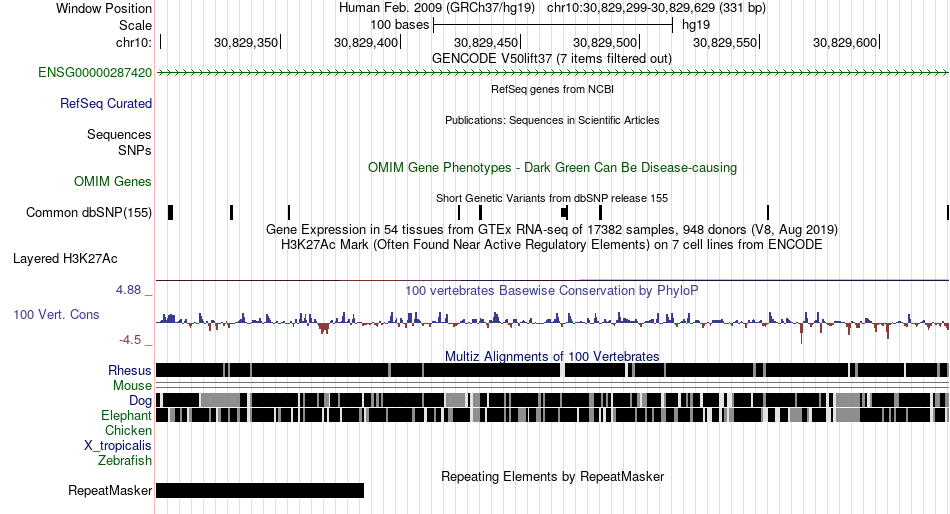Image resolution: width=950 pixels, height=514 pixels.
Task: Click the Common dbSNP(155) track label
Action: [x=89, y=213]
